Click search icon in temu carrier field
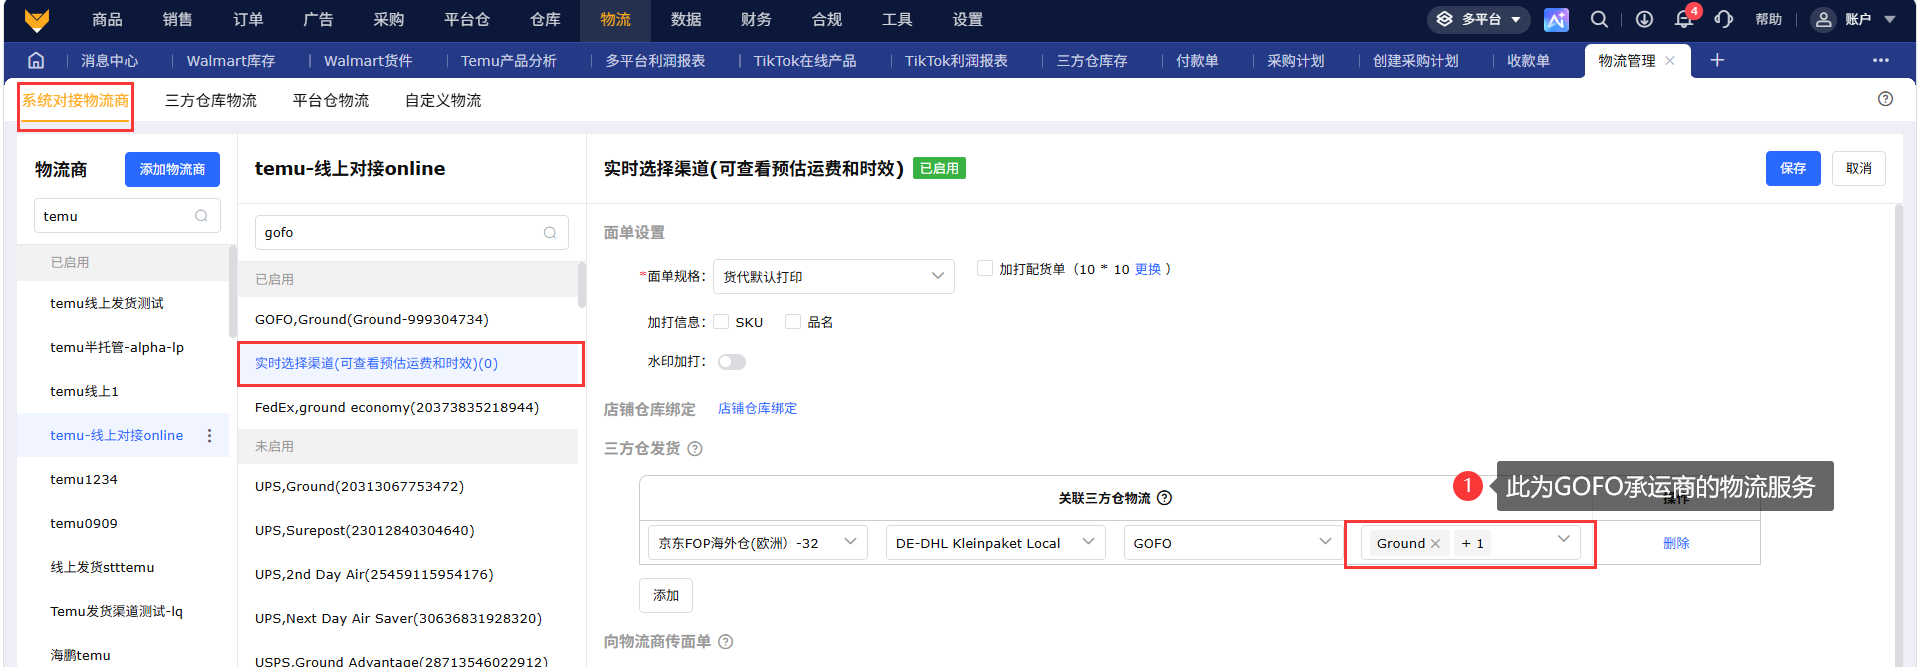Screen dimensions: 1920x667 click(x=201, y=216)
